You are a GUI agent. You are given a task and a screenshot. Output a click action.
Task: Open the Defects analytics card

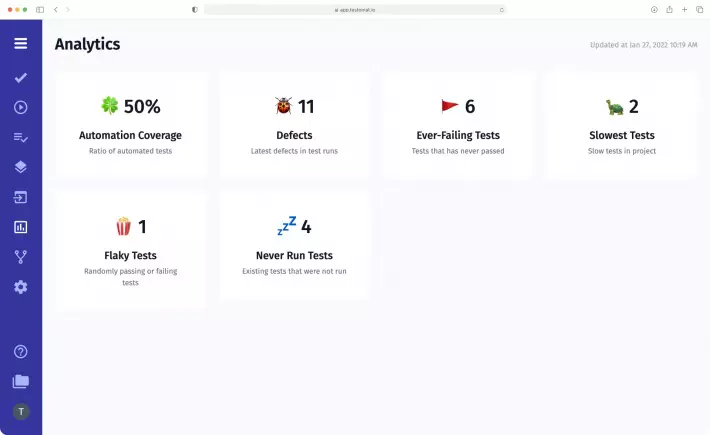[294, 125]
